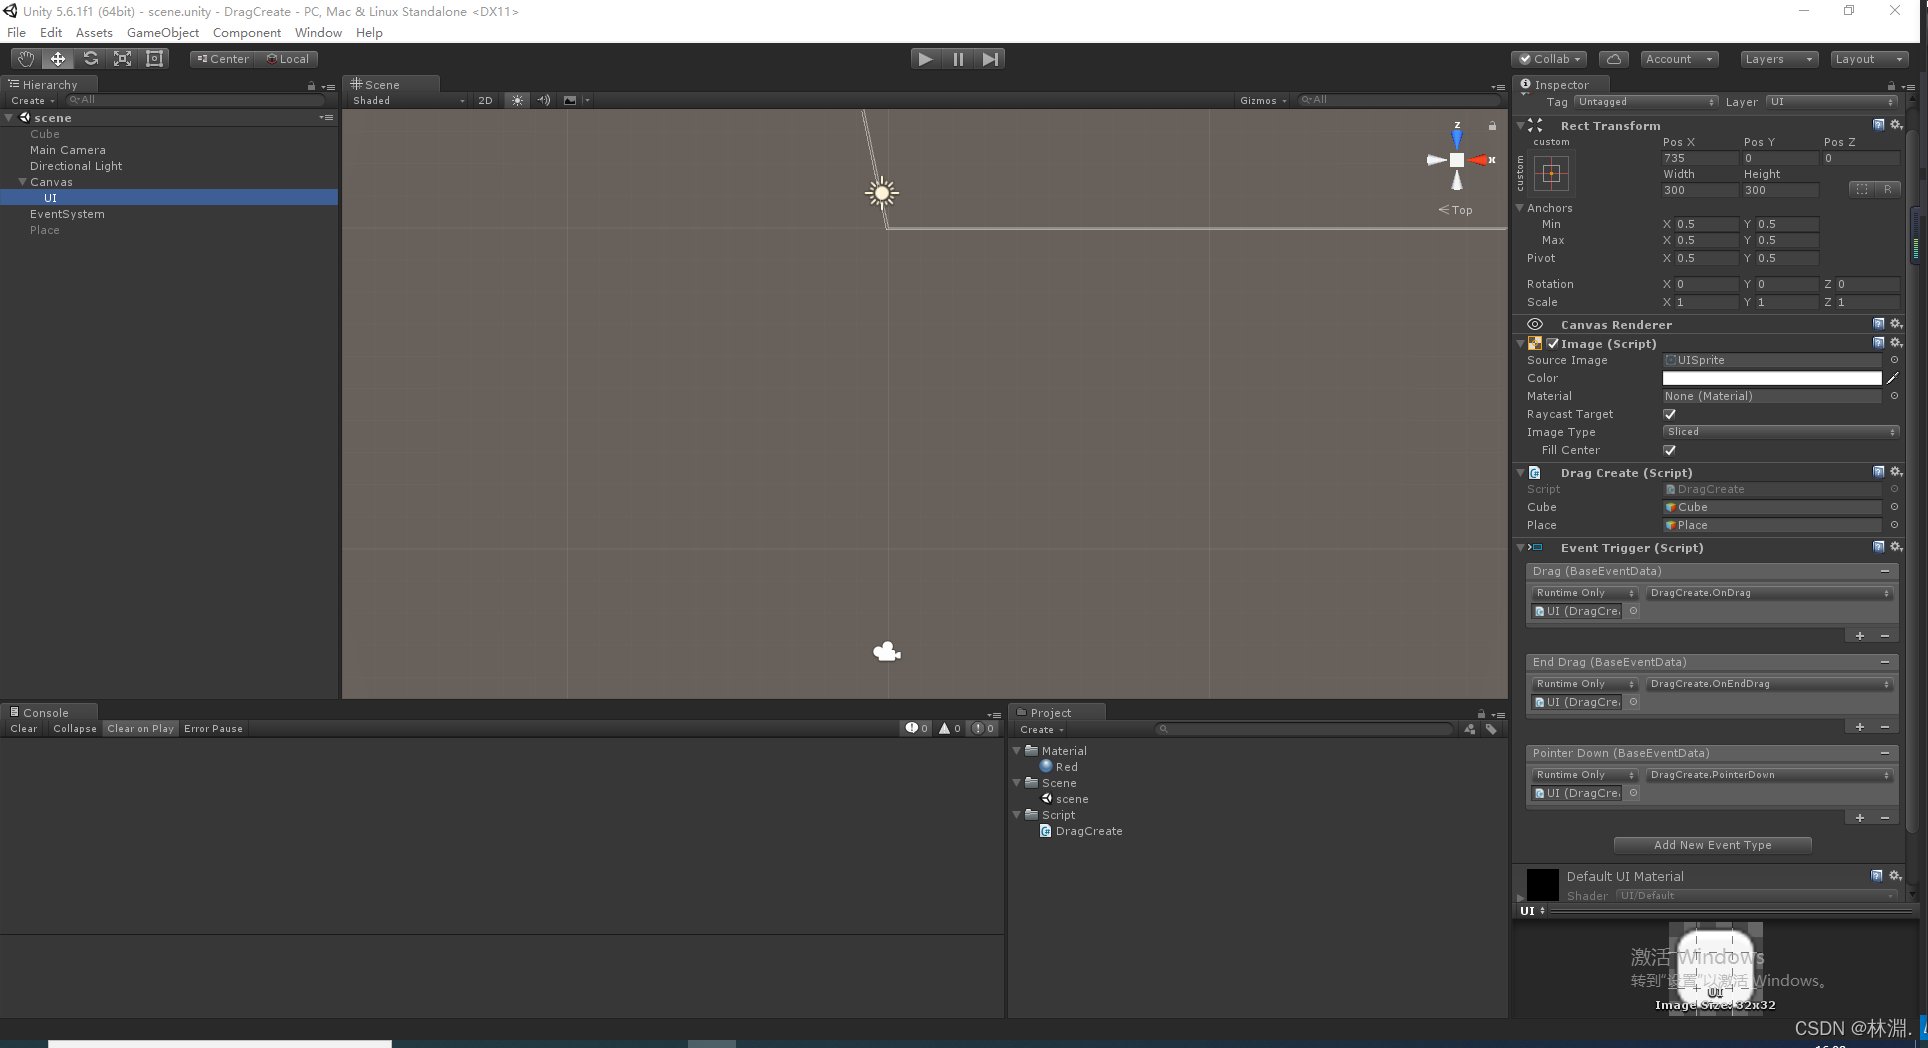This screenshot has width=1928, height=1048.
Task: Toggle scene lighting in Scene view
Action: pos(517,100)
